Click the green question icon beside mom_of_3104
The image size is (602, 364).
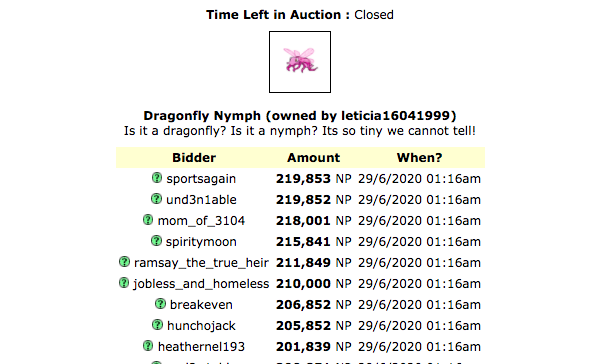[148, 220]
